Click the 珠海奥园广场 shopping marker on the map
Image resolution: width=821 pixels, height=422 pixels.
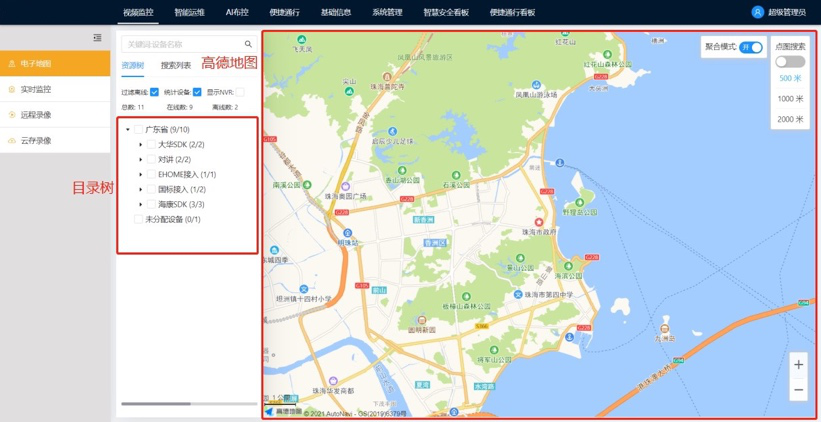[x=345, y=186]
